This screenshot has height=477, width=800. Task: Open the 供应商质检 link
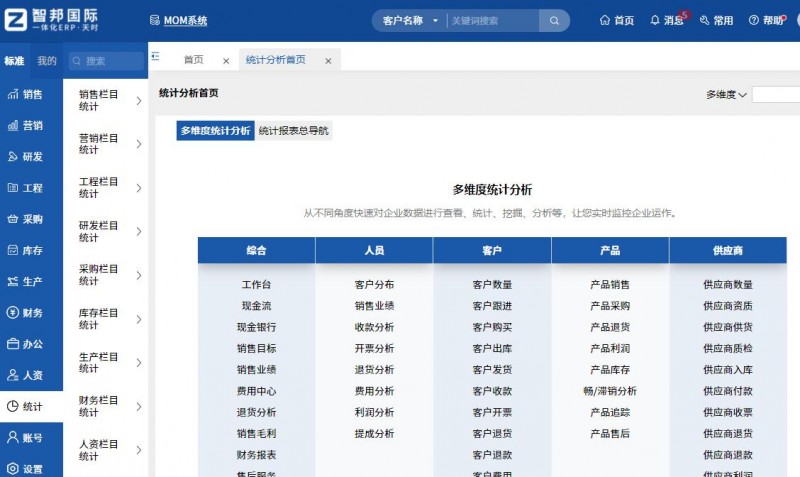[x=728, y=348]
